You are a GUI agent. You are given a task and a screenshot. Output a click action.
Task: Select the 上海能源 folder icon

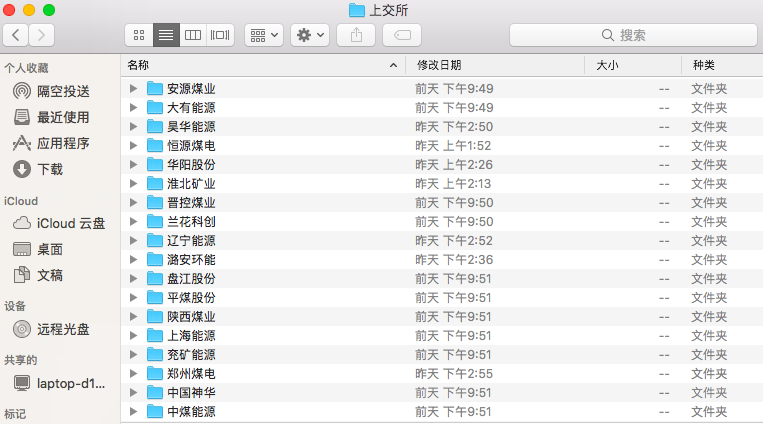(155, 335)
